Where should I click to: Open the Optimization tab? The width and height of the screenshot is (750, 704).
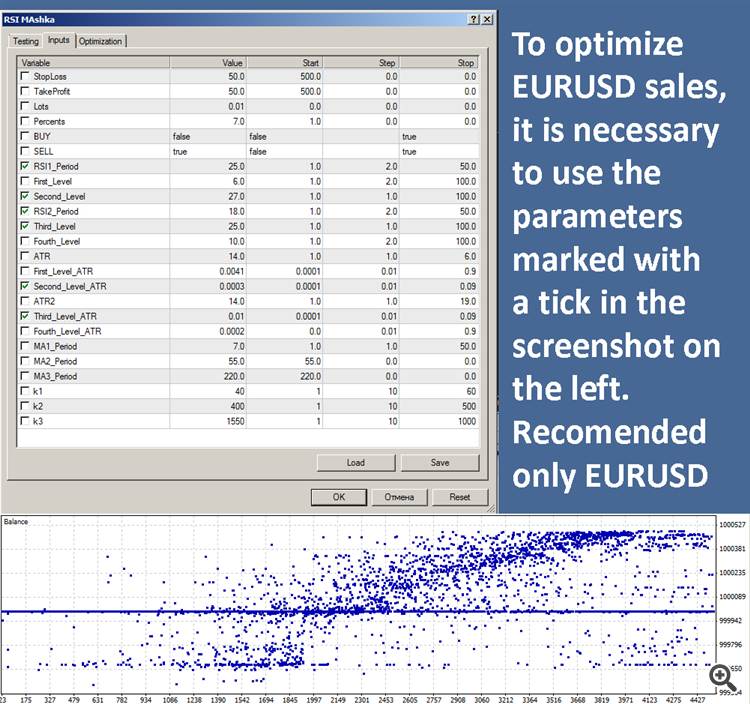click(100, 41)
